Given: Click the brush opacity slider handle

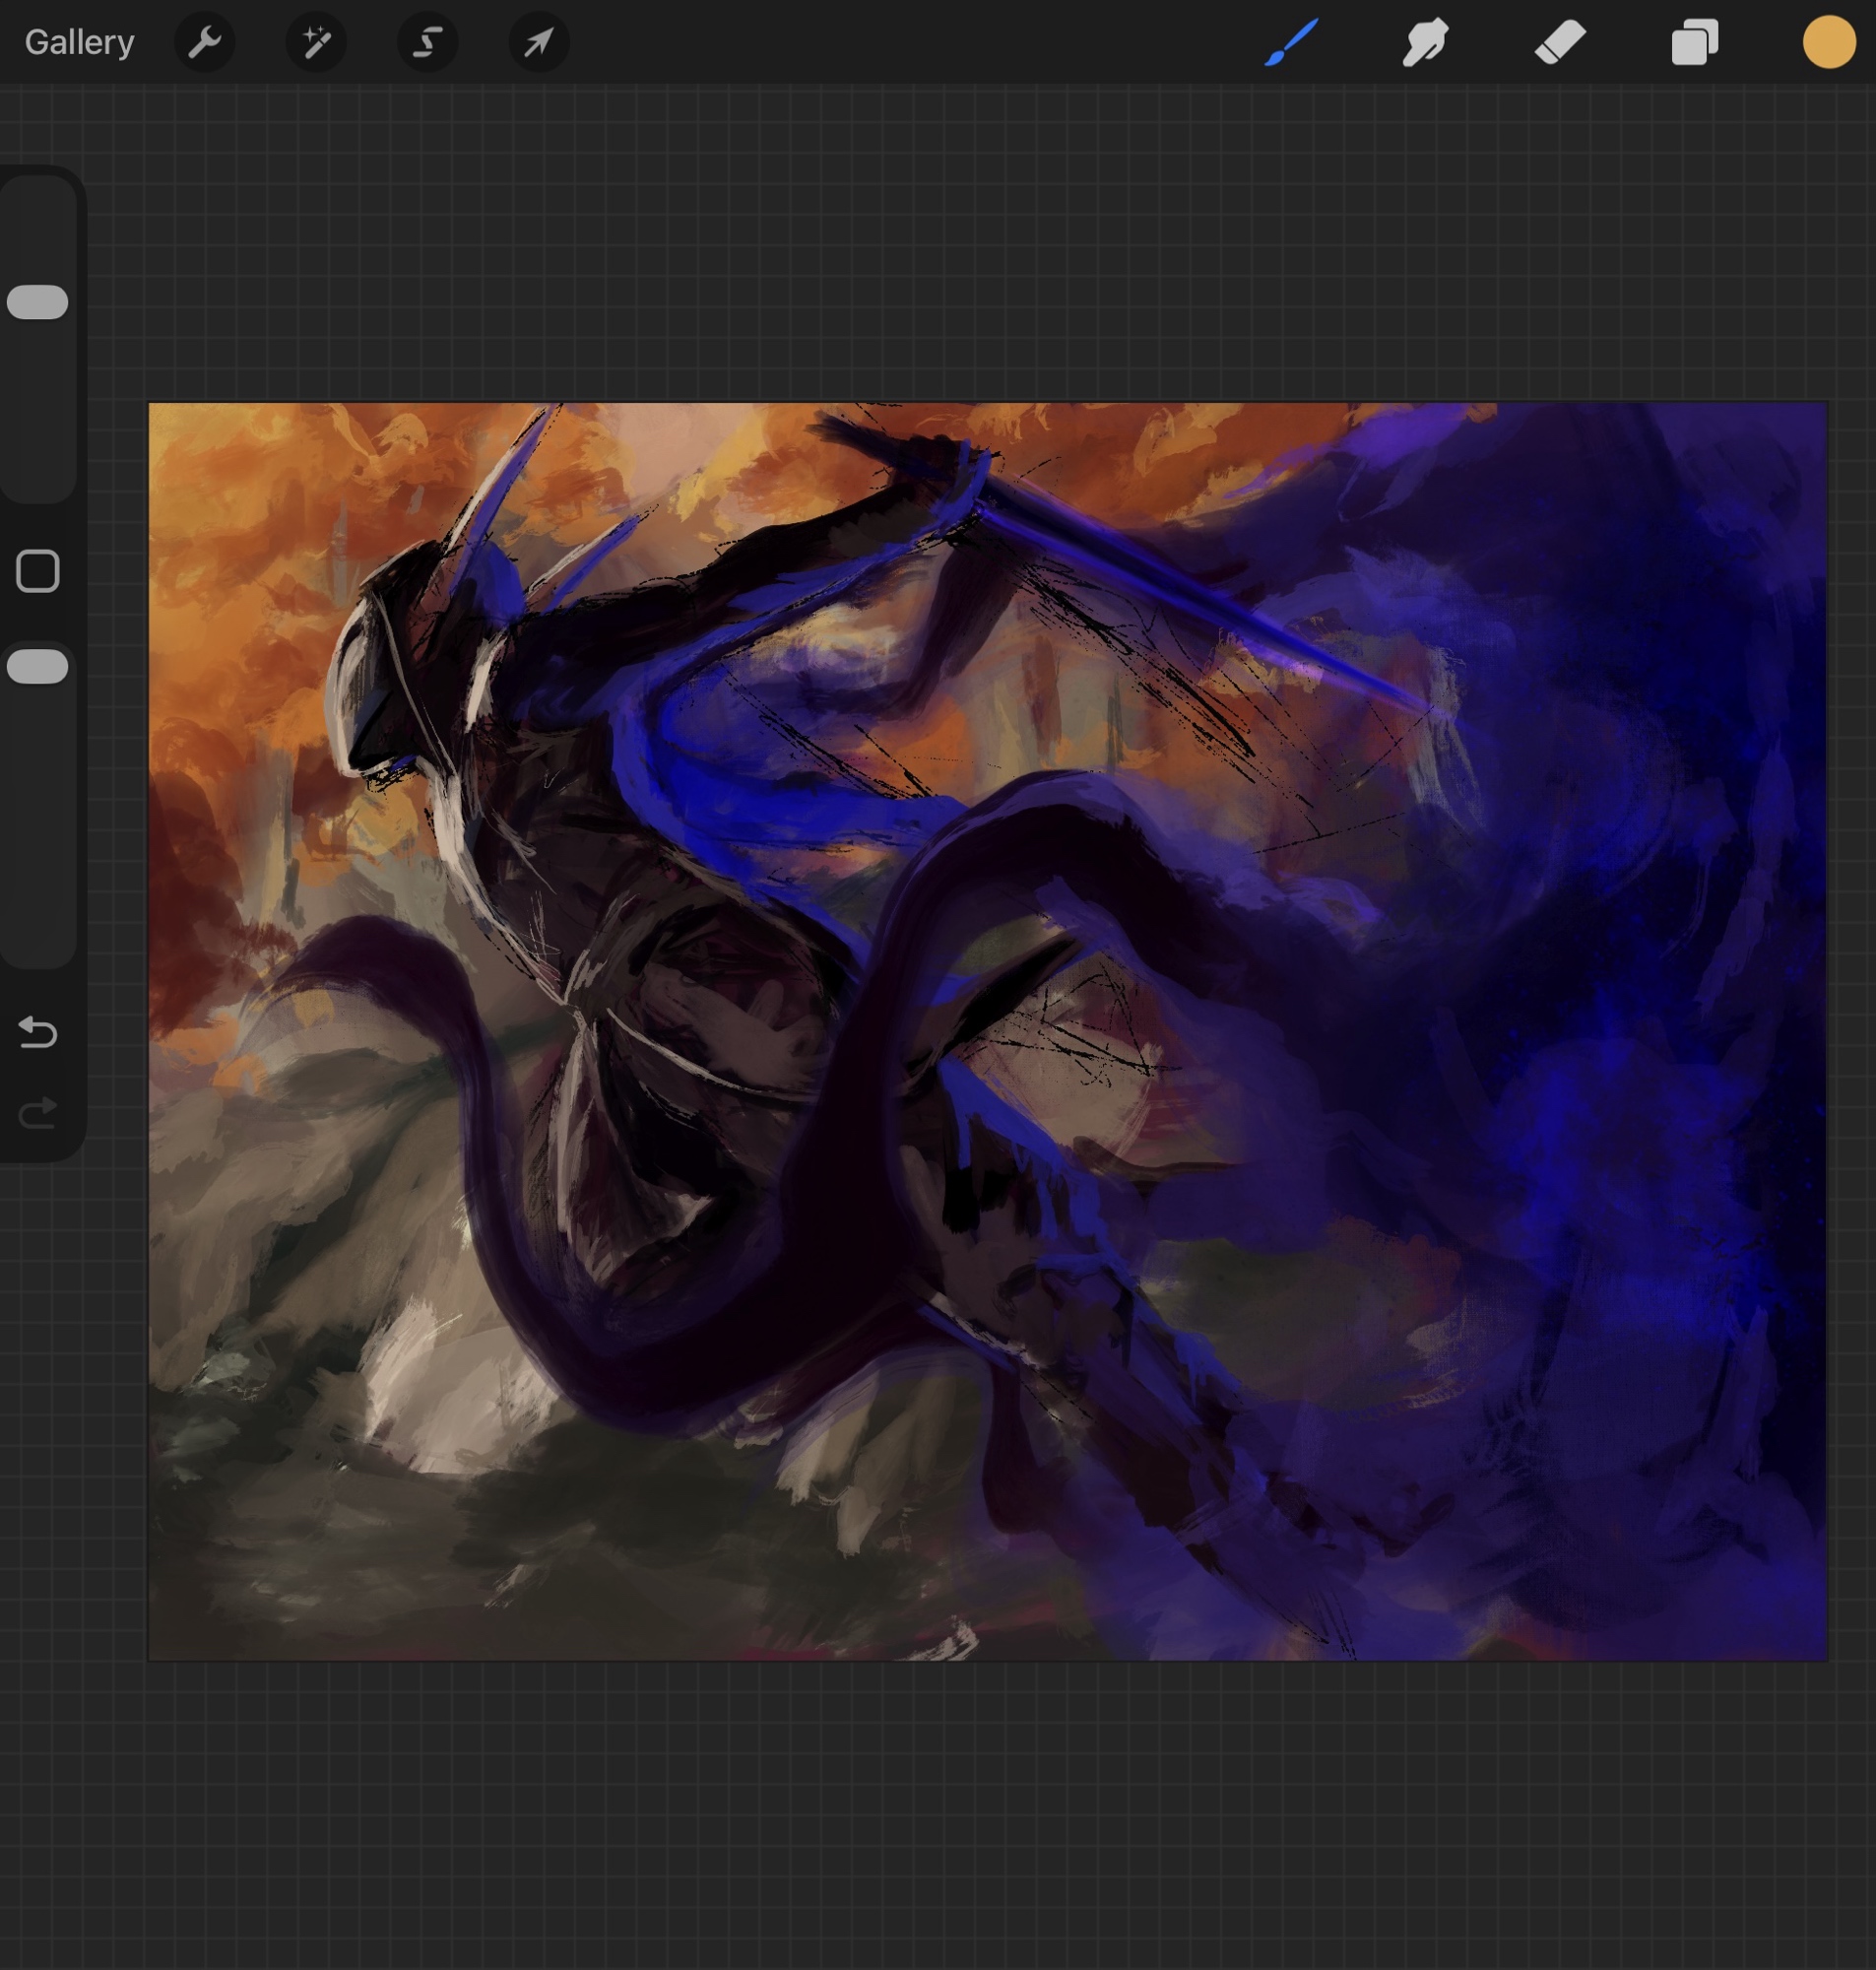Looking at the screenshot, I should click(38, 667).
